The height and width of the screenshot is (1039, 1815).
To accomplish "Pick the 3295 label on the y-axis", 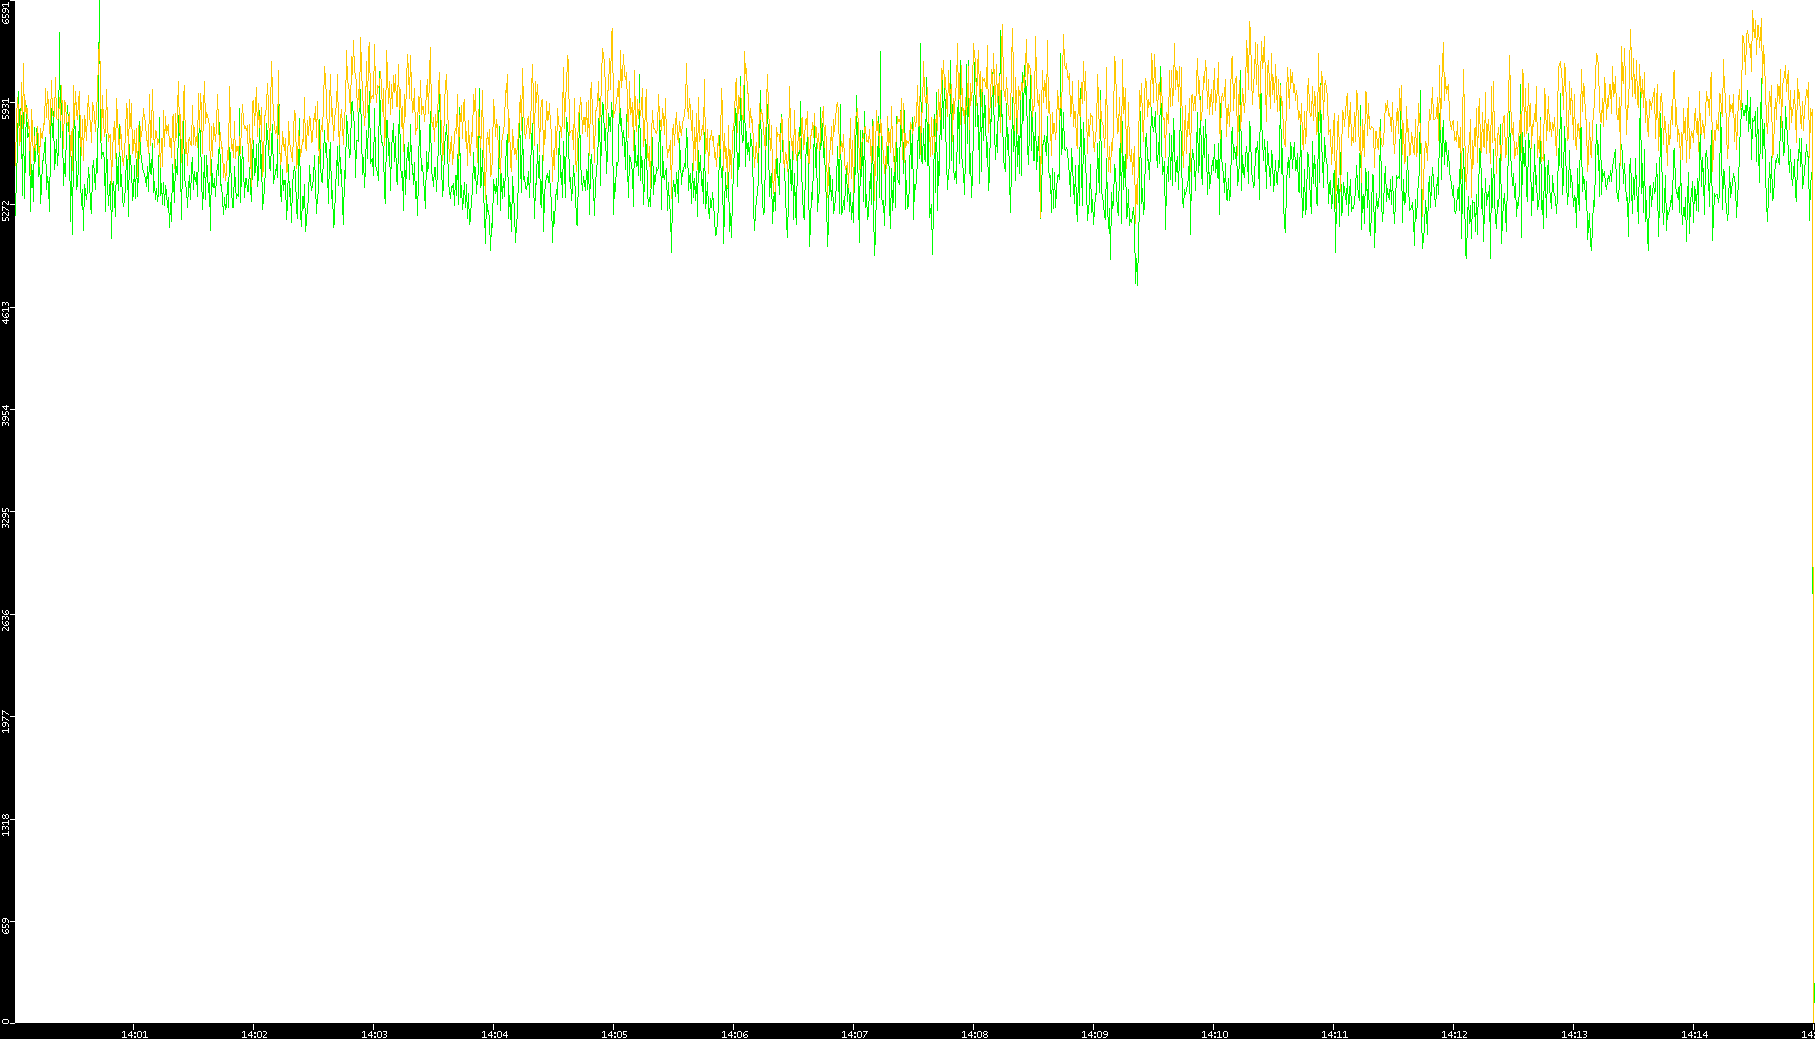I will [6, 518].
